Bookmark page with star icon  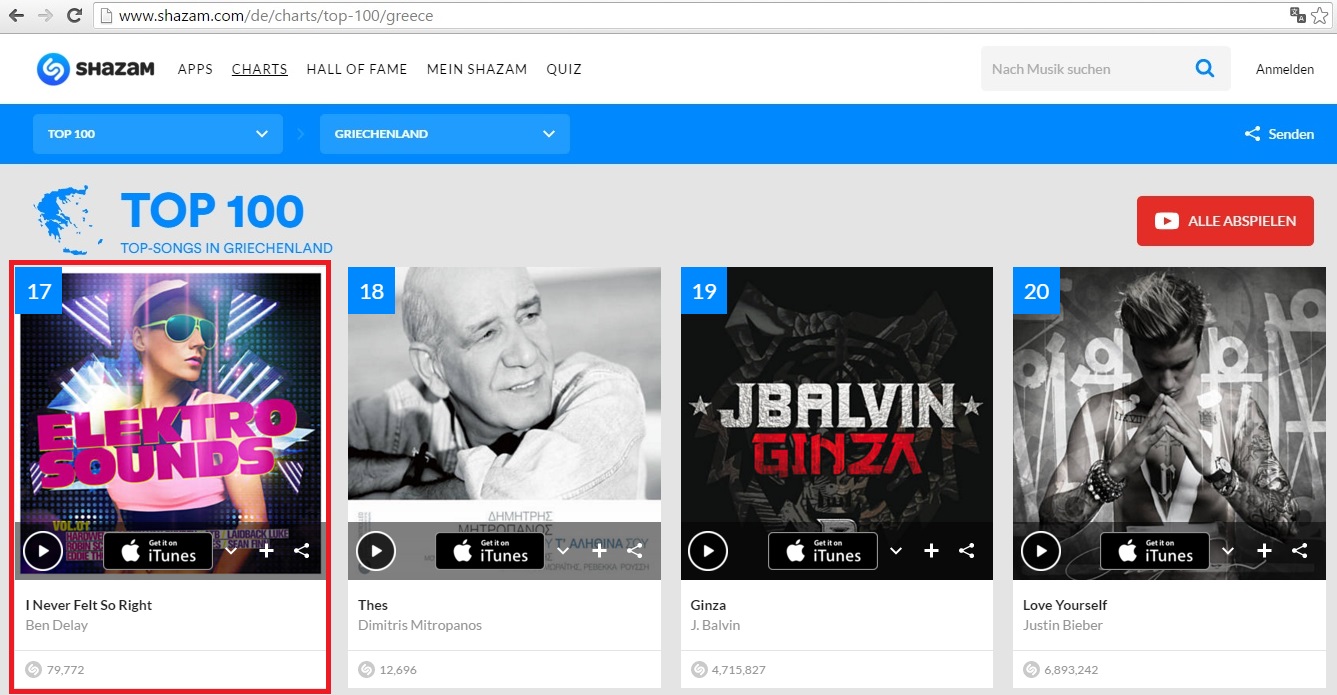coord(1320,16)
